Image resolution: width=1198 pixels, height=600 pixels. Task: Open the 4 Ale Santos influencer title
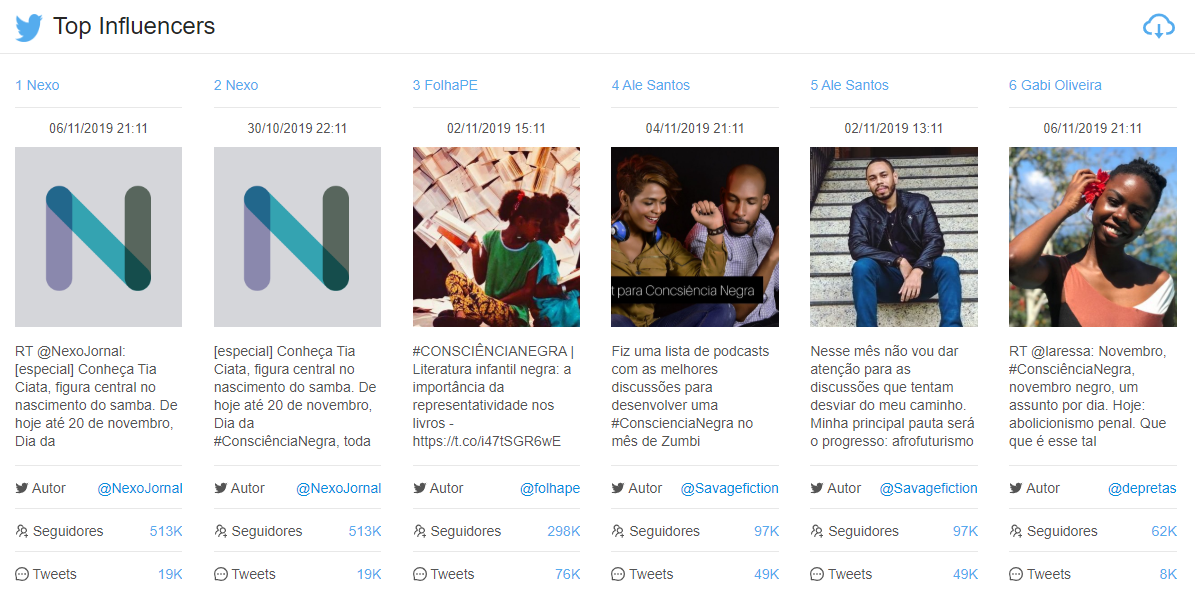(x=650, y=85)
